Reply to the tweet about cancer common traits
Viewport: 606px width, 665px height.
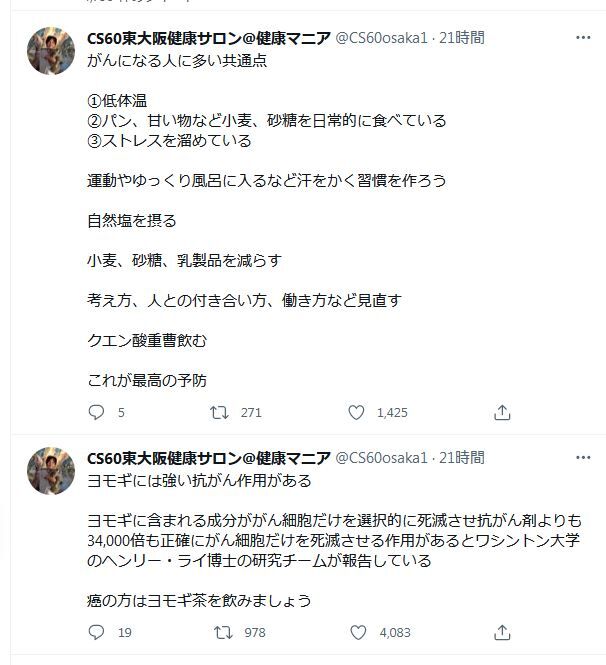pyautogui.click(x=96, y=412)
